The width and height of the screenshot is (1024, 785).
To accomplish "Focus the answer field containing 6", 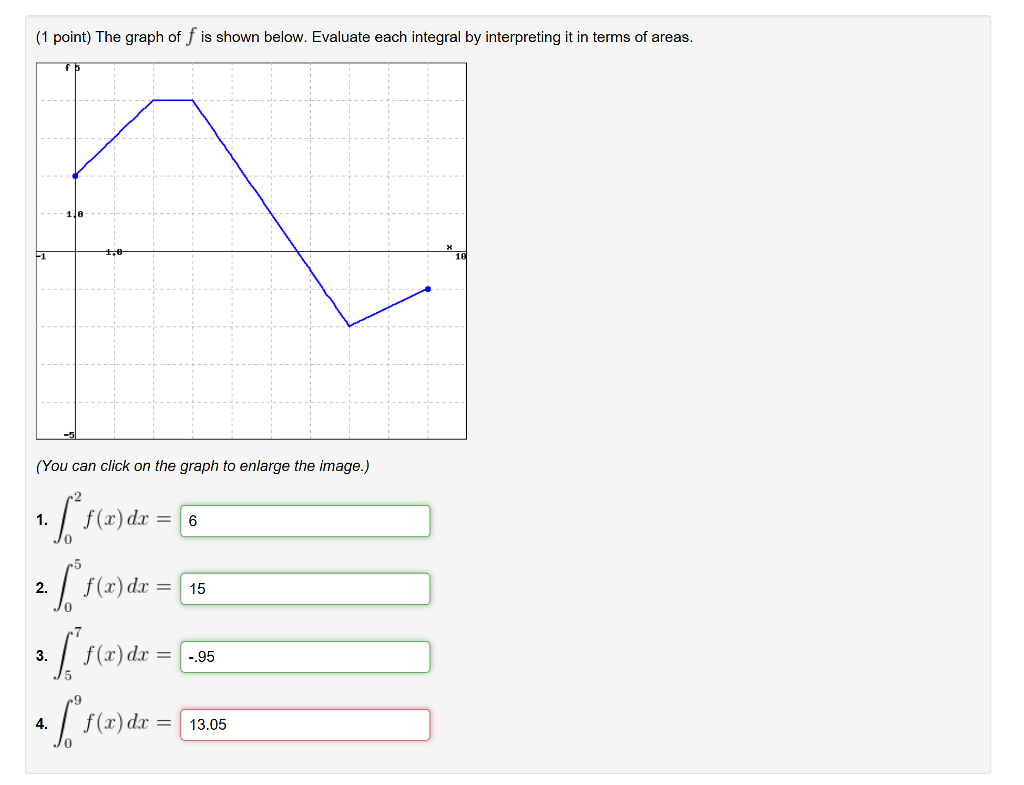I will (305, 521).
